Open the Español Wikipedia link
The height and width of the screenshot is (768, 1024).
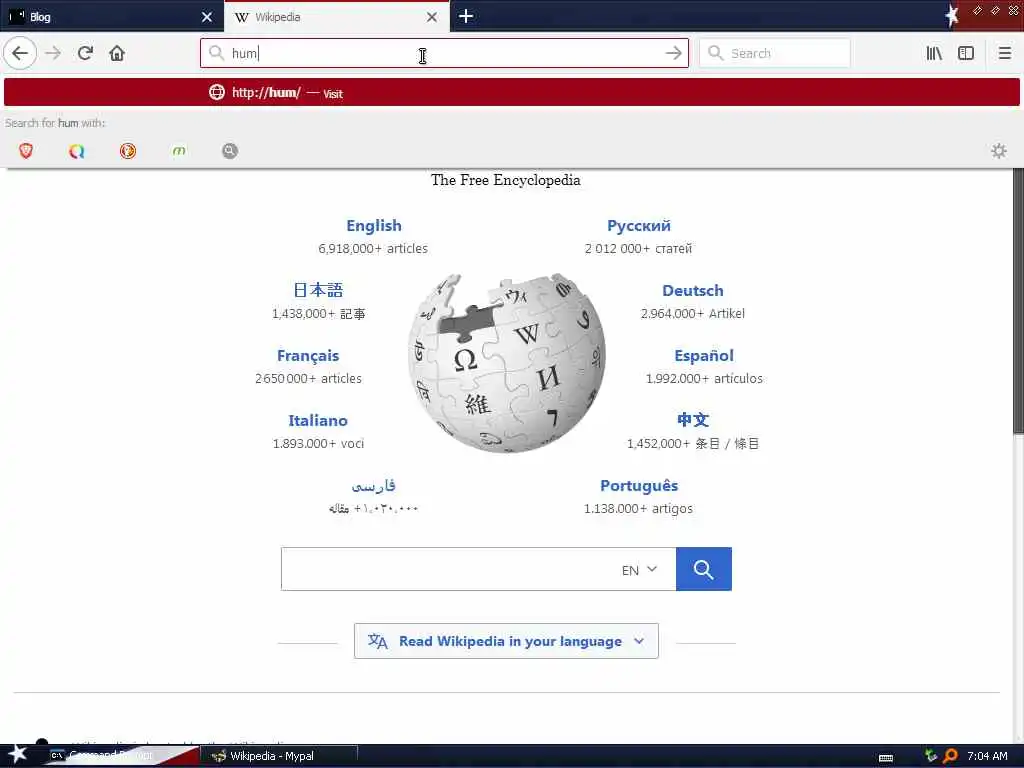(x=704, y=355)
